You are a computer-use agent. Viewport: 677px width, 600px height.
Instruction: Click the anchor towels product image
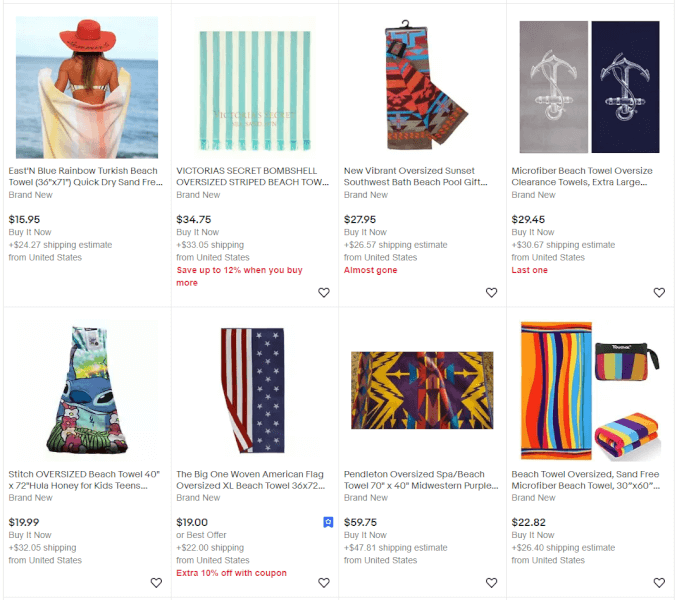click(589, 87)
